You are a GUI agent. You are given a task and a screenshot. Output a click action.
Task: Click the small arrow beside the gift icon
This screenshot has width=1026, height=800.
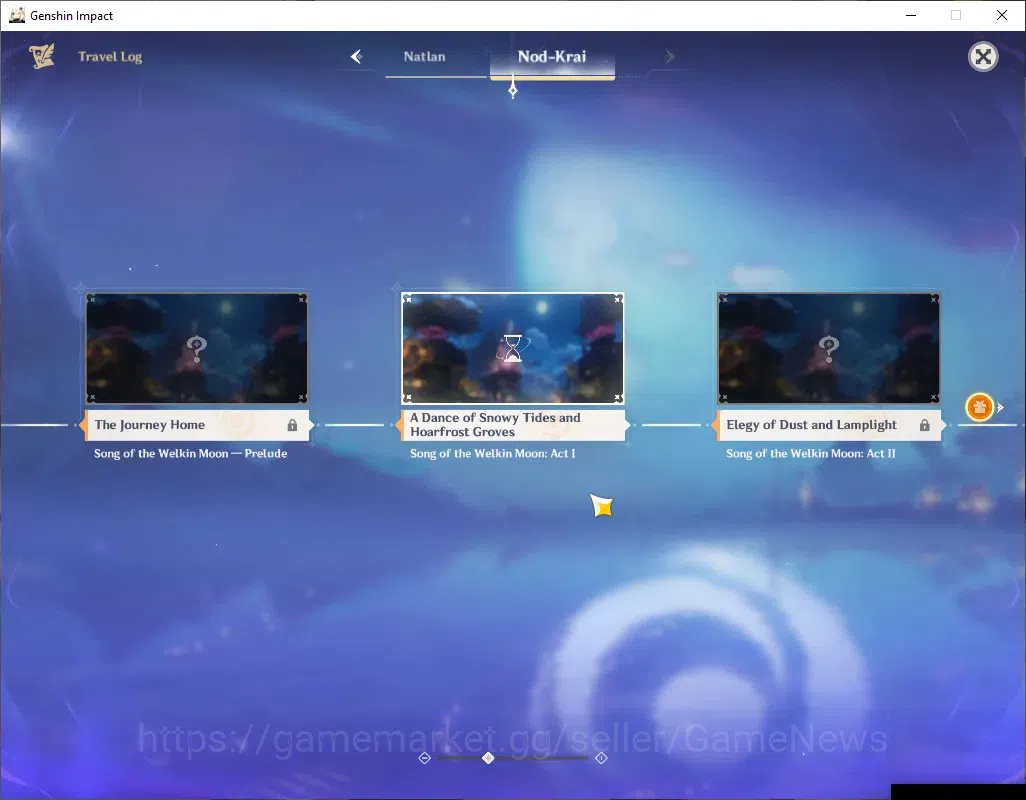[x=1000, y=407]
